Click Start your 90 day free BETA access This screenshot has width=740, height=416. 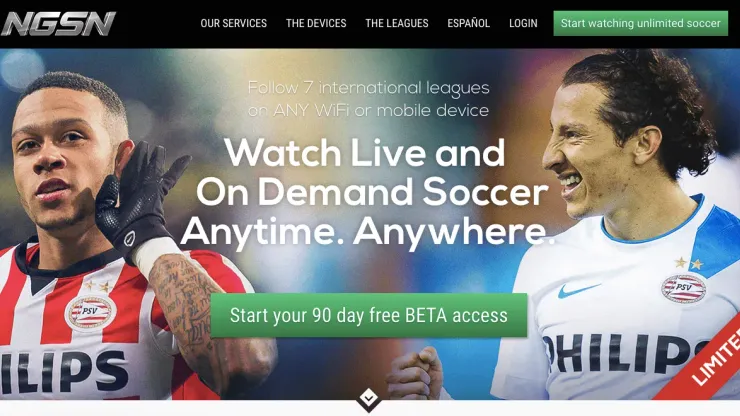369,315
